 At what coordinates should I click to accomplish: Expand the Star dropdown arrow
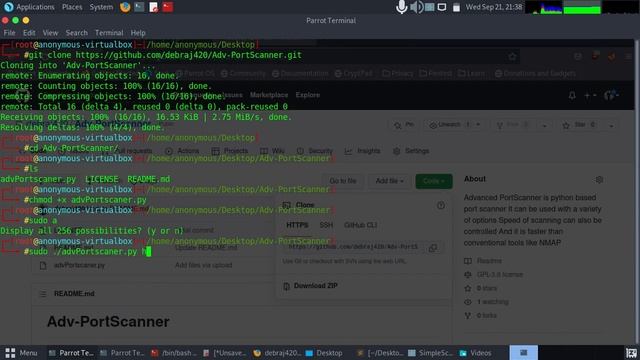(x=611, y=126)
